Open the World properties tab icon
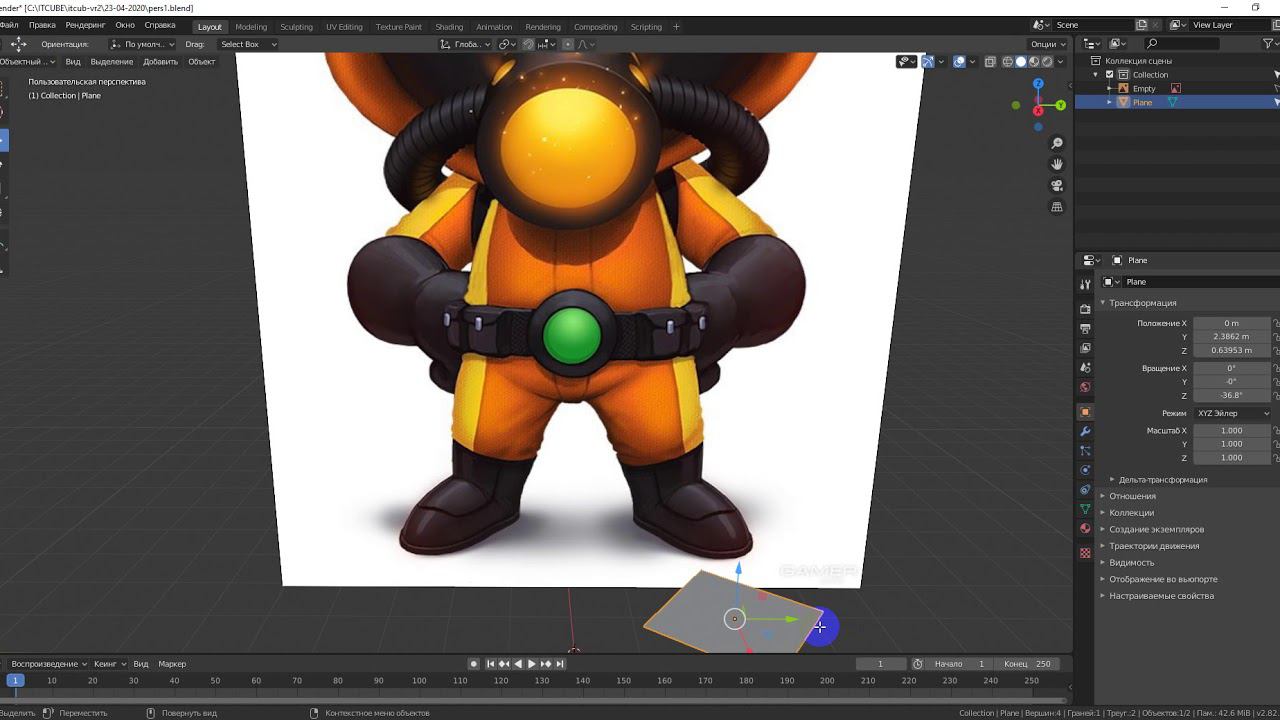This screenshot has height=720, width=1280. click(1085, 387)
